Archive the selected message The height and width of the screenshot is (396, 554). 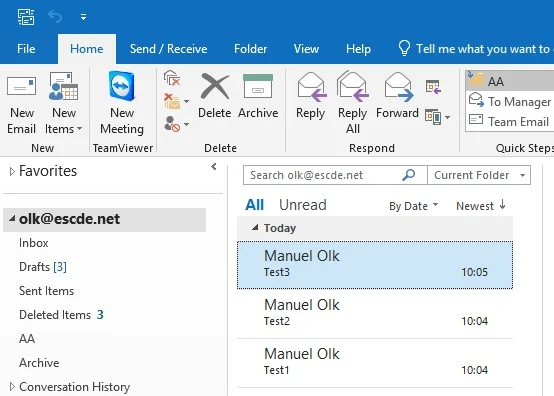(258, 95)
